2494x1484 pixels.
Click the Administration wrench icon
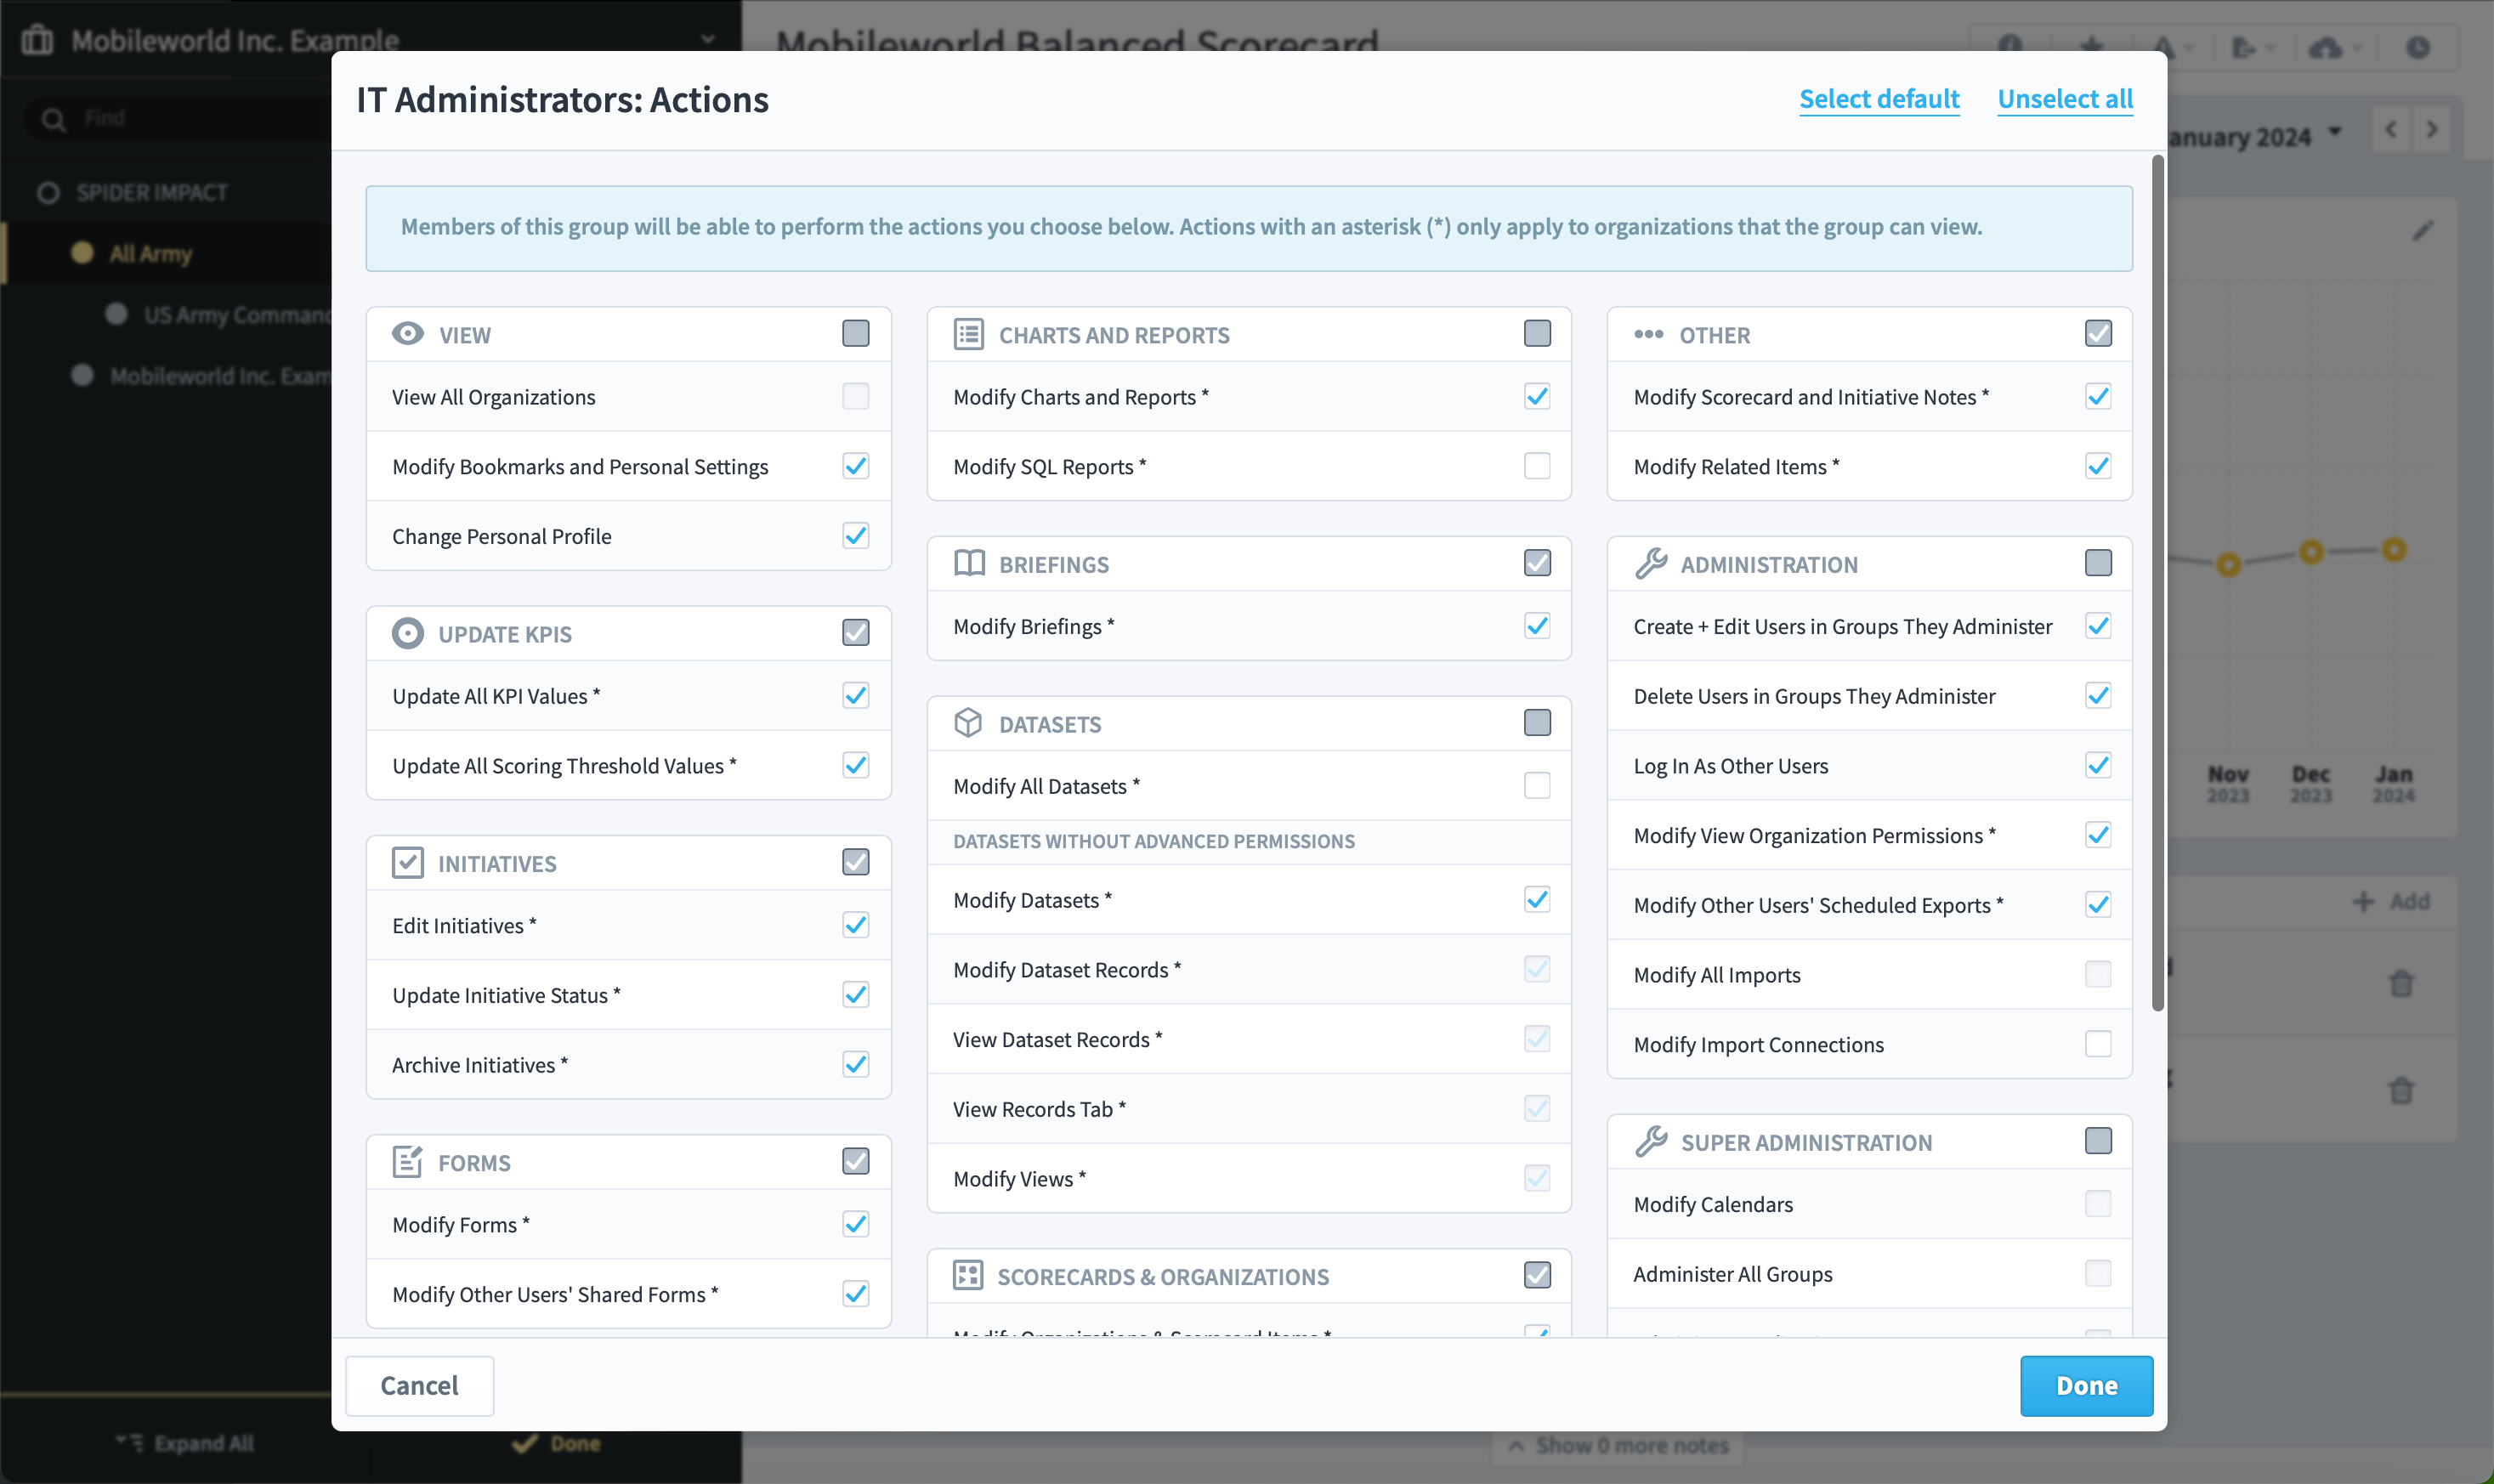point(1650,563)
